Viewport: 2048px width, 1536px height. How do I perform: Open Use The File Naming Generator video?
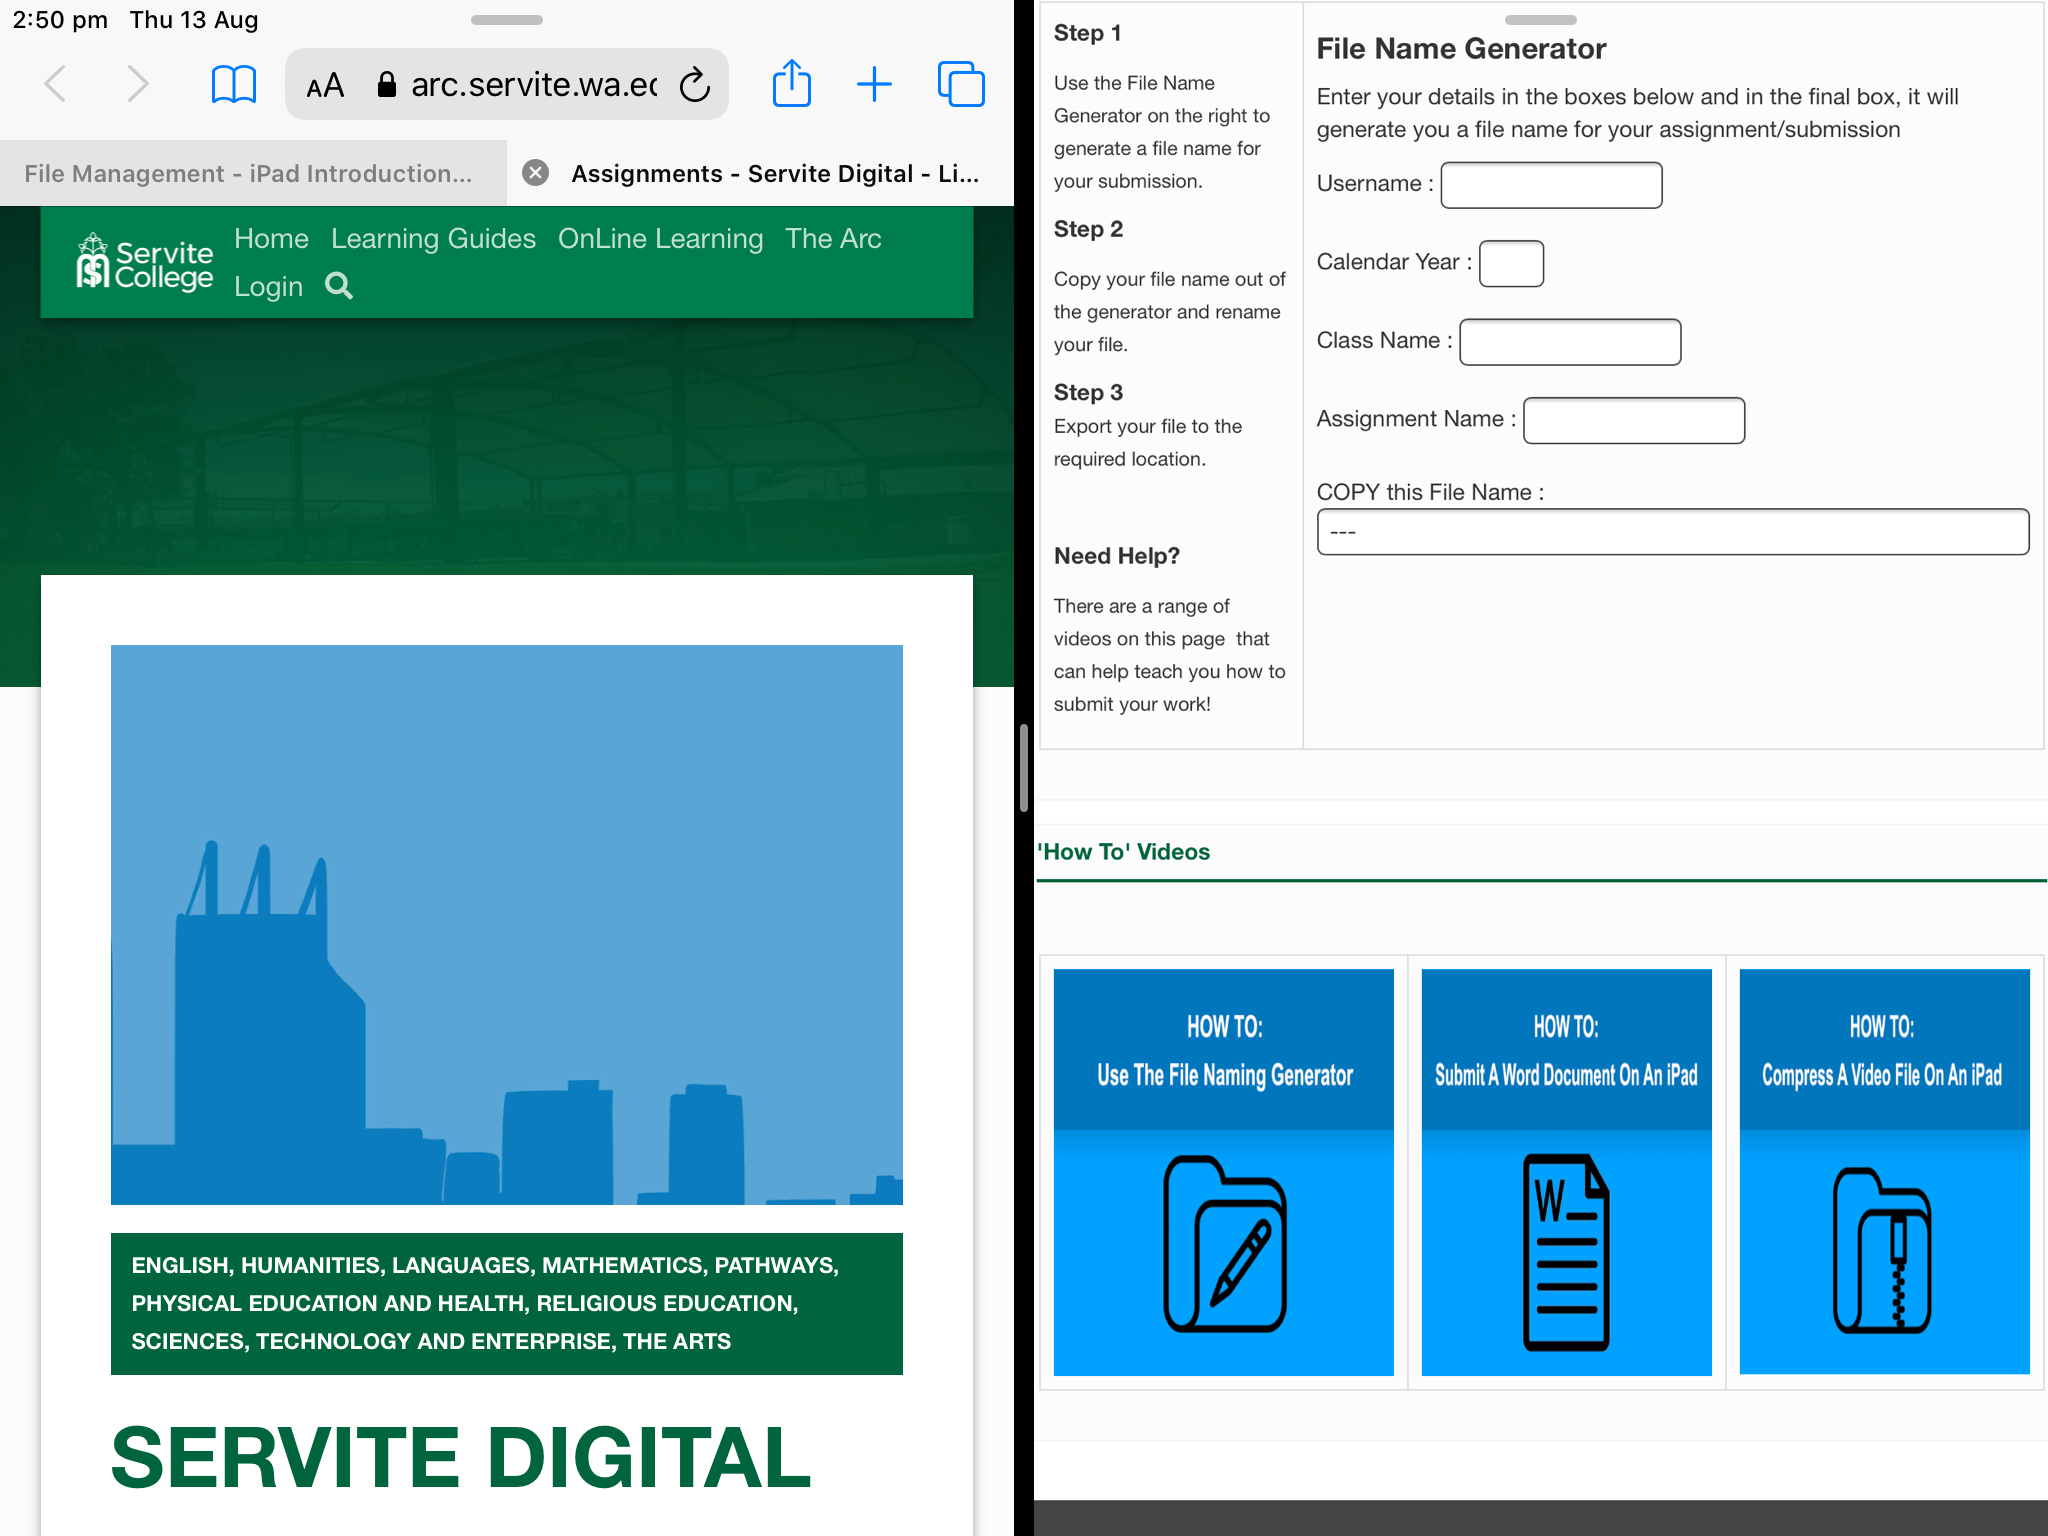1223,1171
